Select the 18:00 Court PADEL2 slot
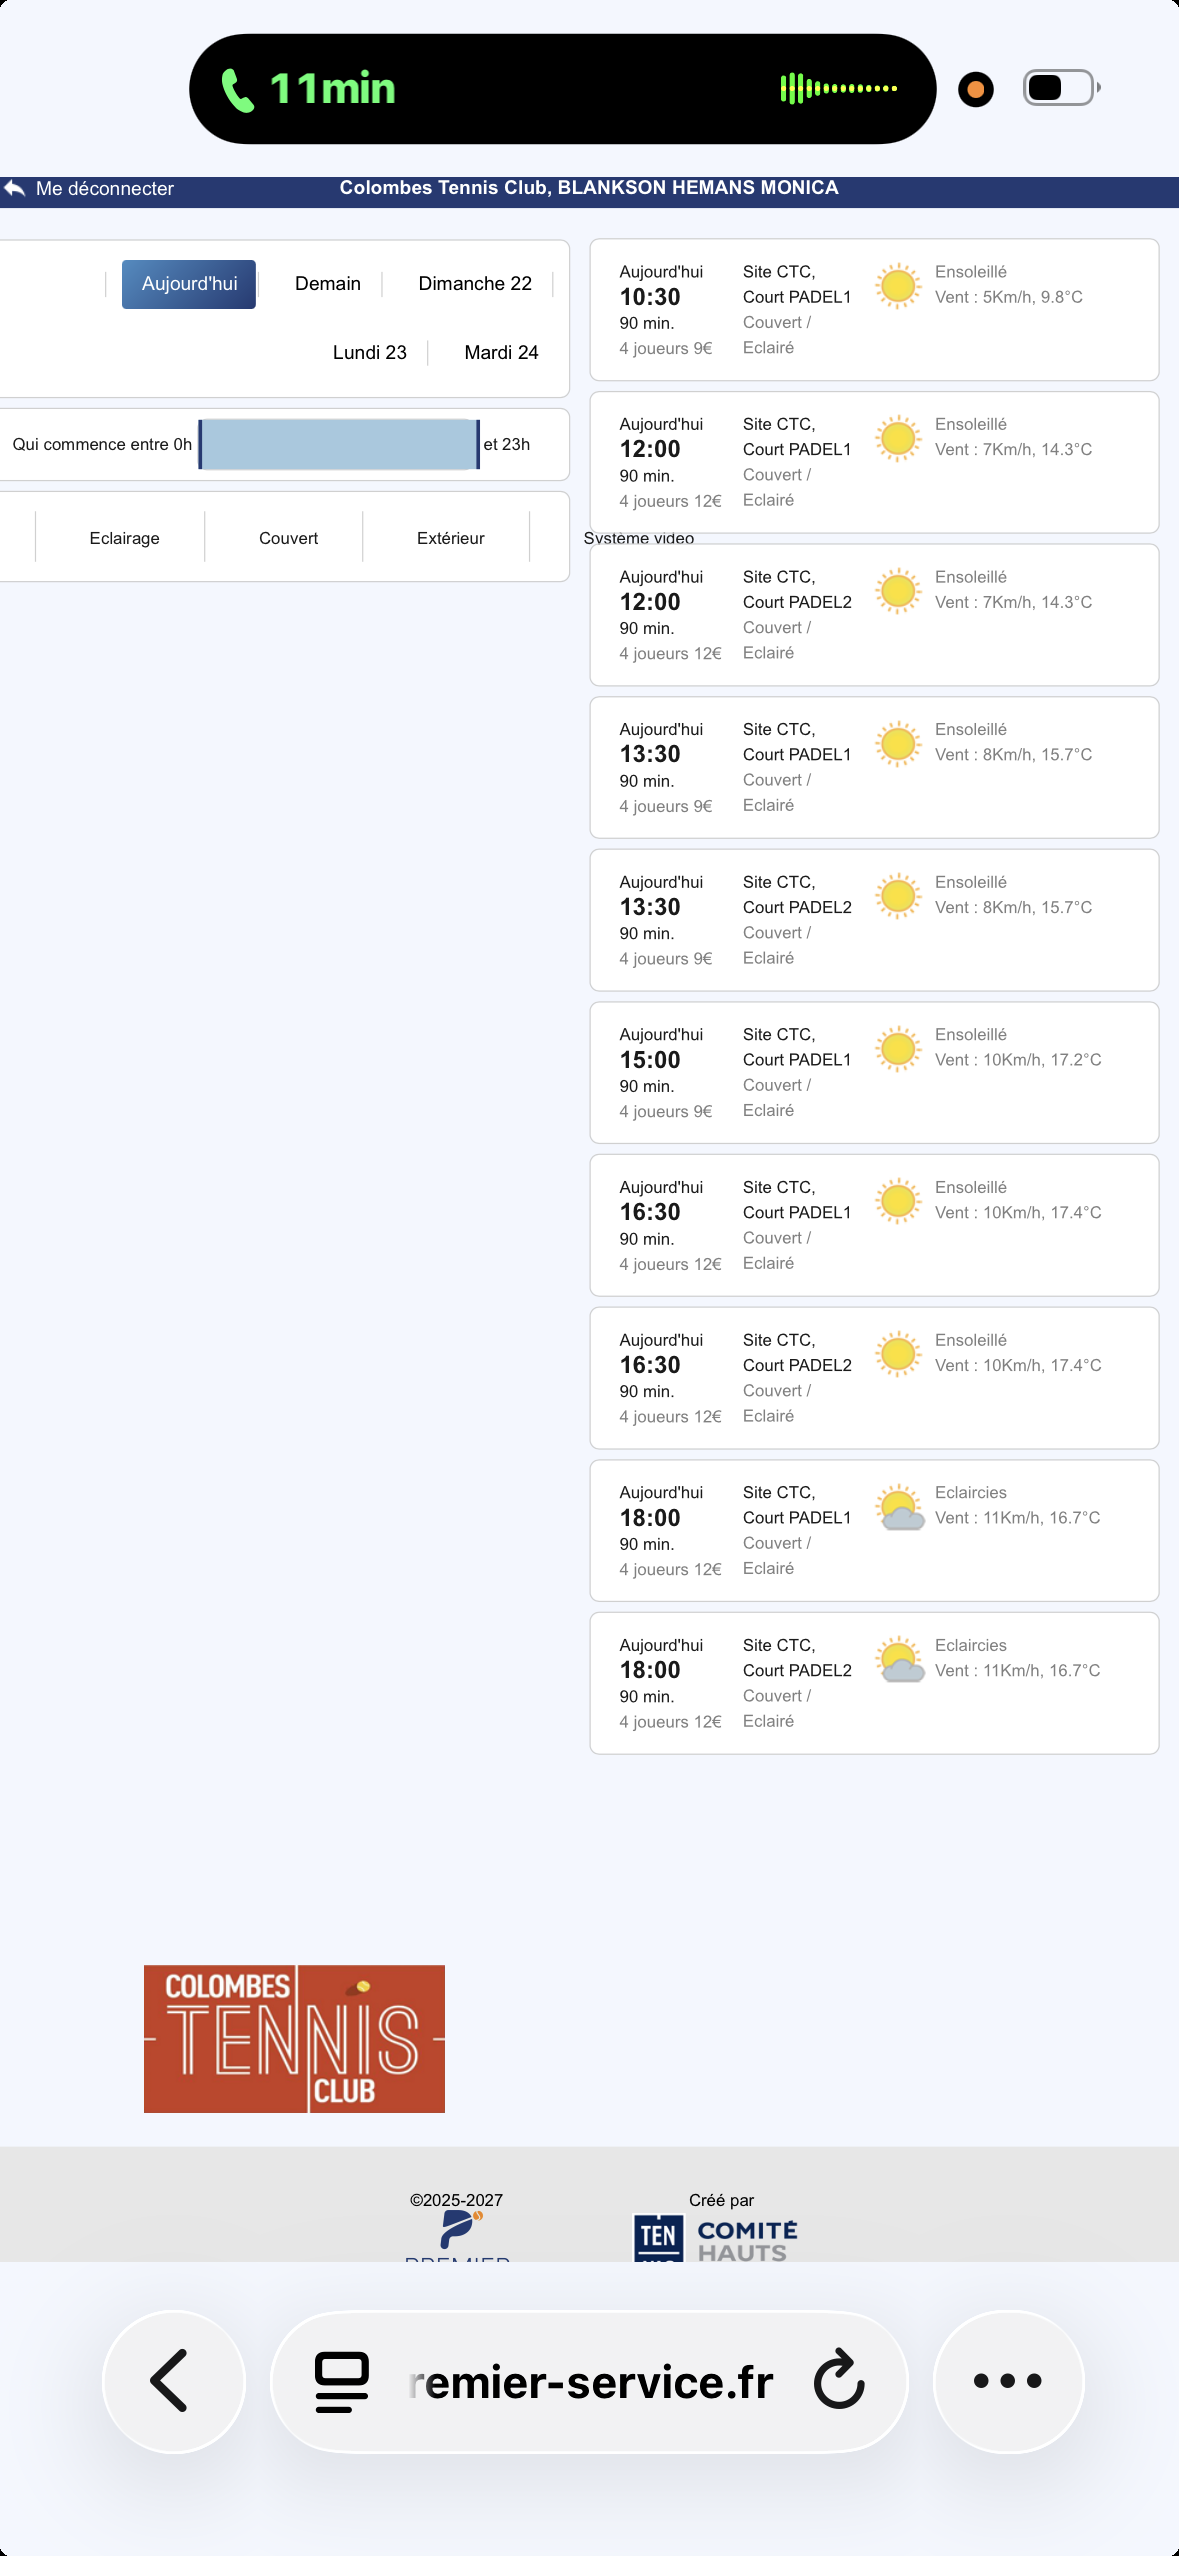This screenshot has height=2556, width=1179. point(873,1683)
